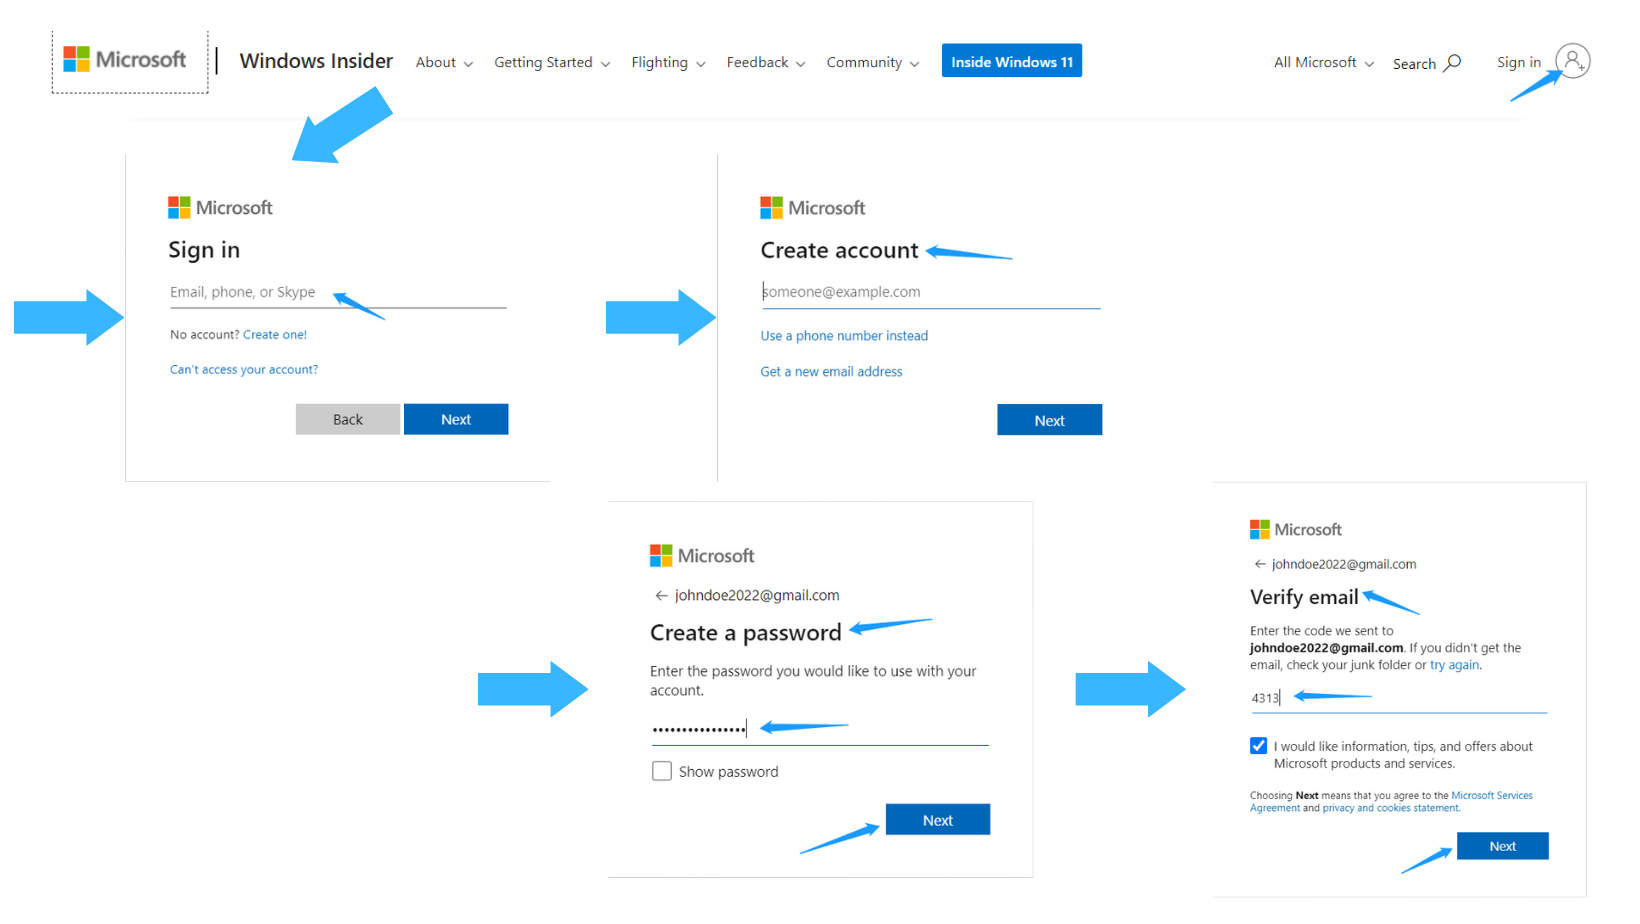Focus the Email, phone, or Skype field
The height and width of the screenshot is (924, 1640).
pos(338,292)
